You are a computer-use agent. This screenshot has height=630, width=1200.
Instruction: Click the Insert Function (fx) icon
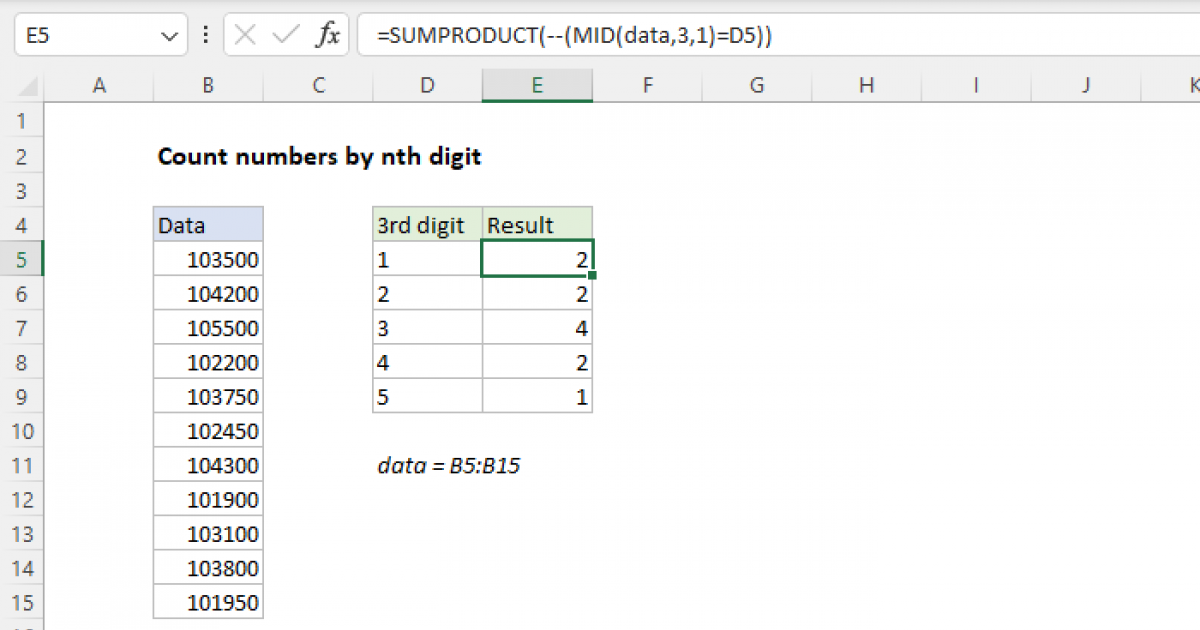click(x=330, y=34)
